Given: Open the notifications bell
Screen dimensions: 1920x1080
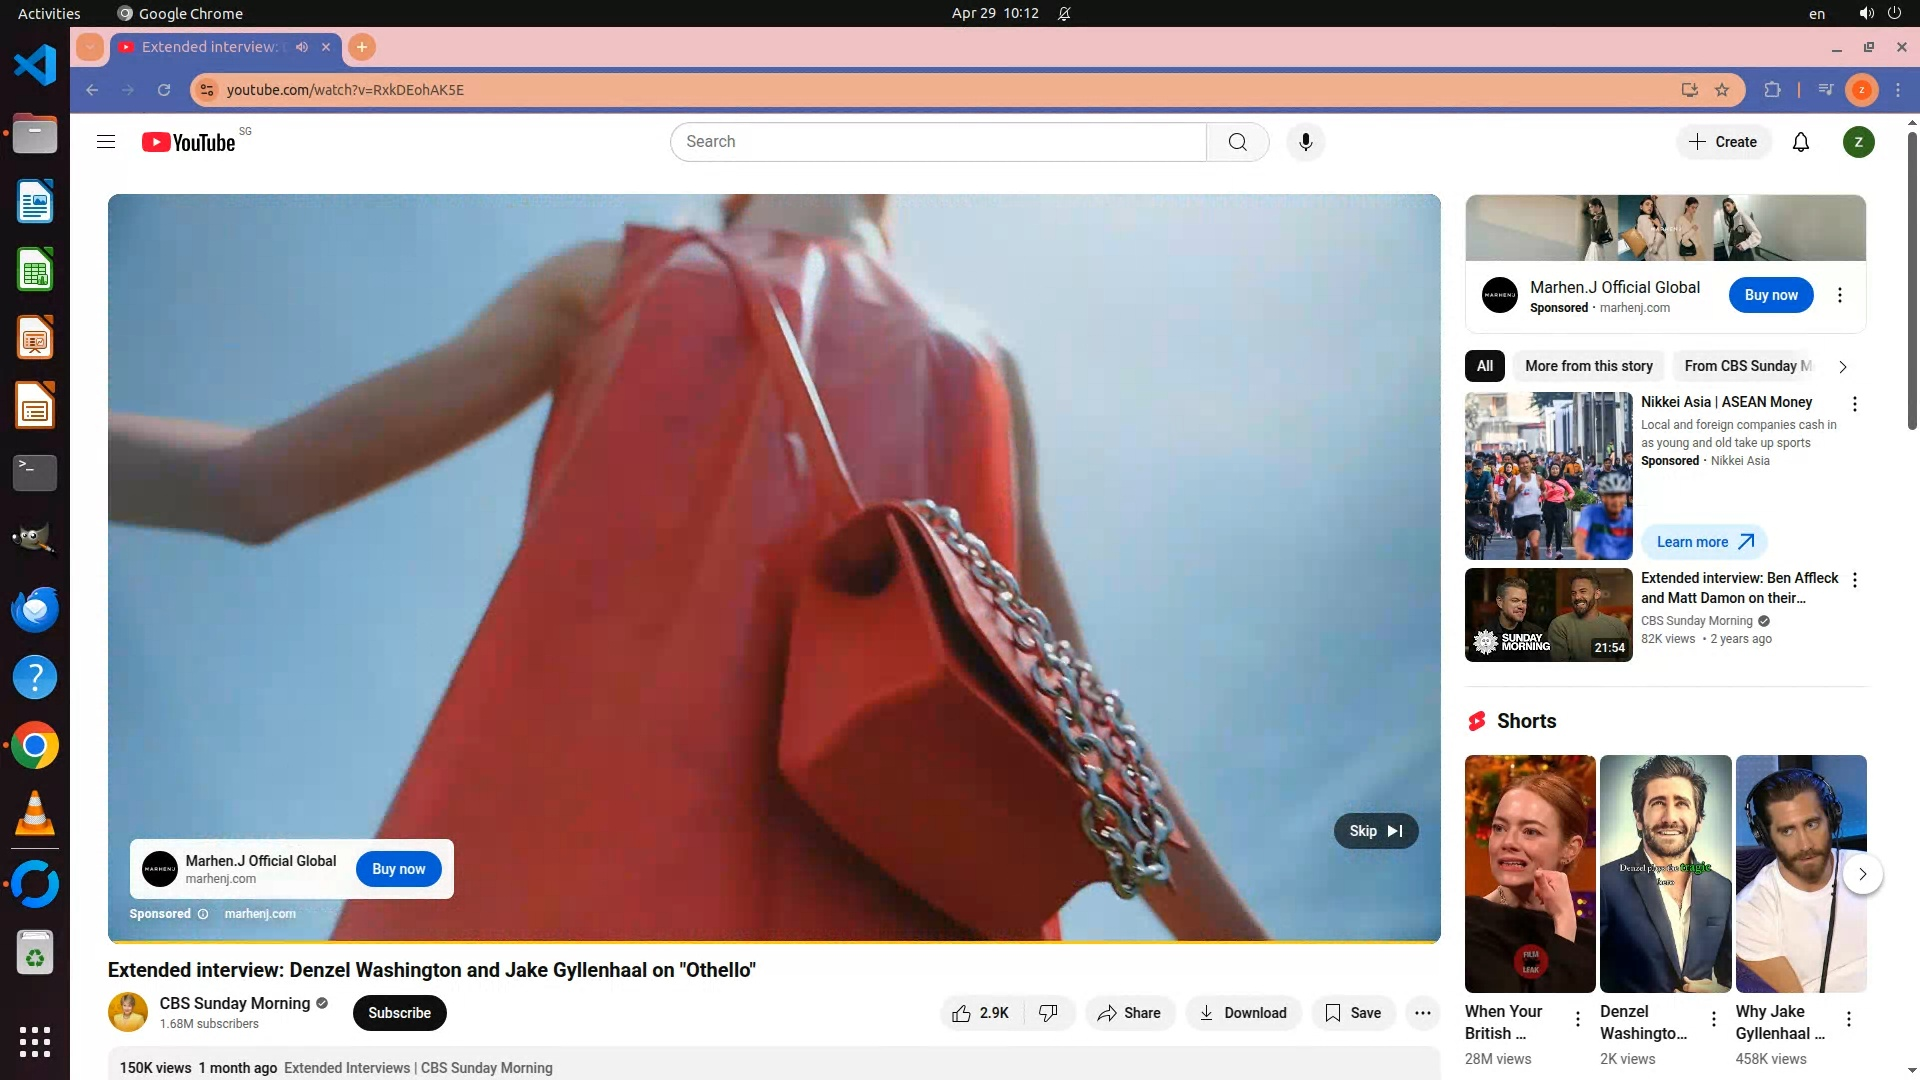Looking at the screenshot, I should [x=1800, y=142].
